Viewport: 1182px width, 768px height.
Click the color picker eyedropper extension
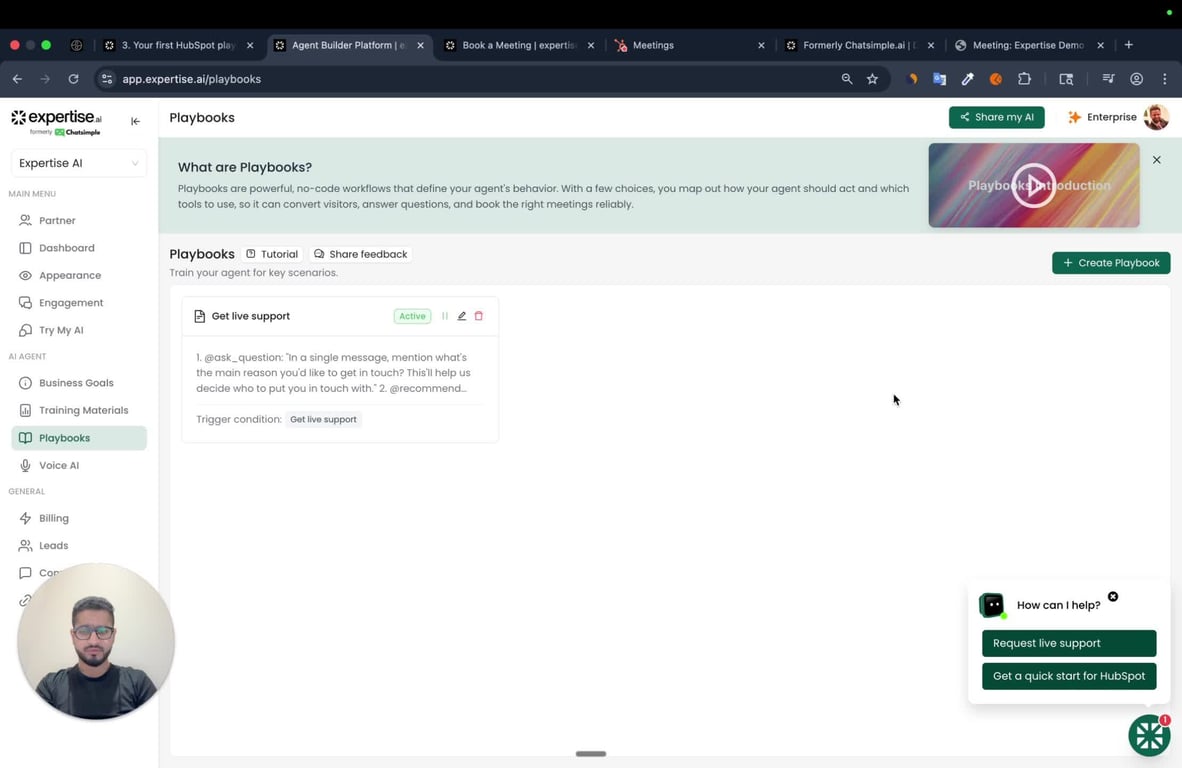click(x=967, y=78)
